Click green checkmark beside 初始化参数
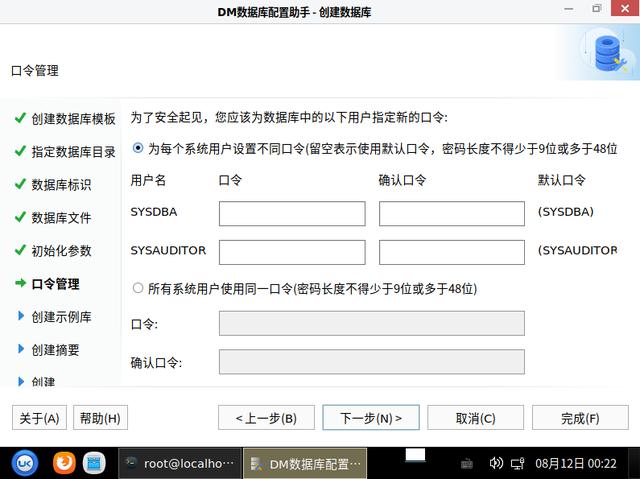This screenshot has width=640, height=479. (x=20, y=250)
